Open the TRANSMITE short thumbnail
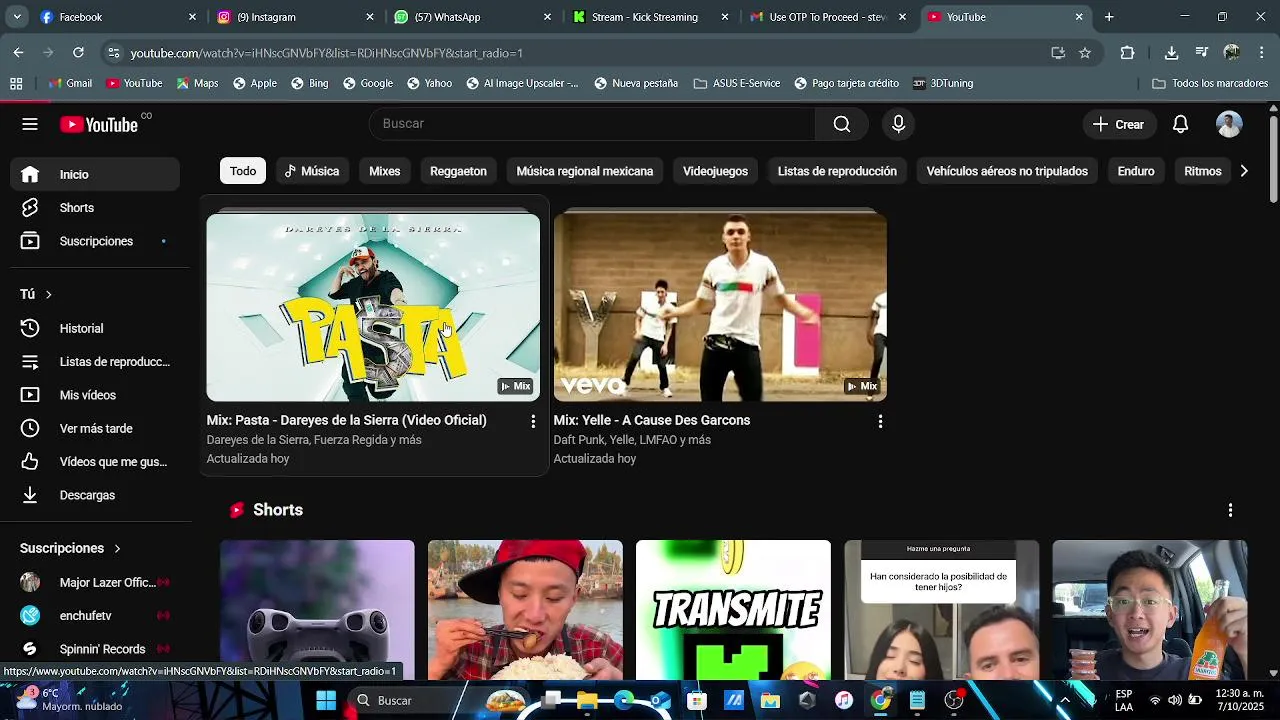The image size is (1280, 720). pos(733,610)
